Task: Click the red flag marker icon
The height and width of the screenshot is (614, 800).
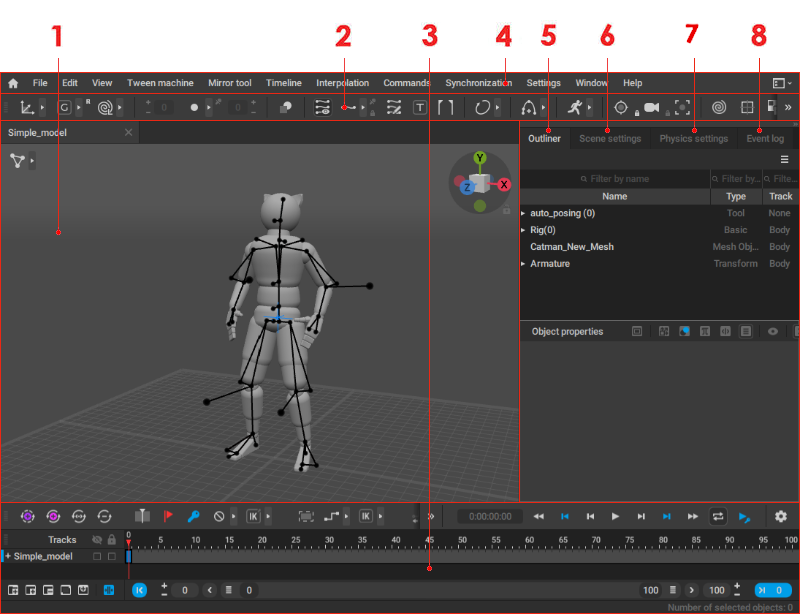Action: pyautogui.click(x=167, y=516)
